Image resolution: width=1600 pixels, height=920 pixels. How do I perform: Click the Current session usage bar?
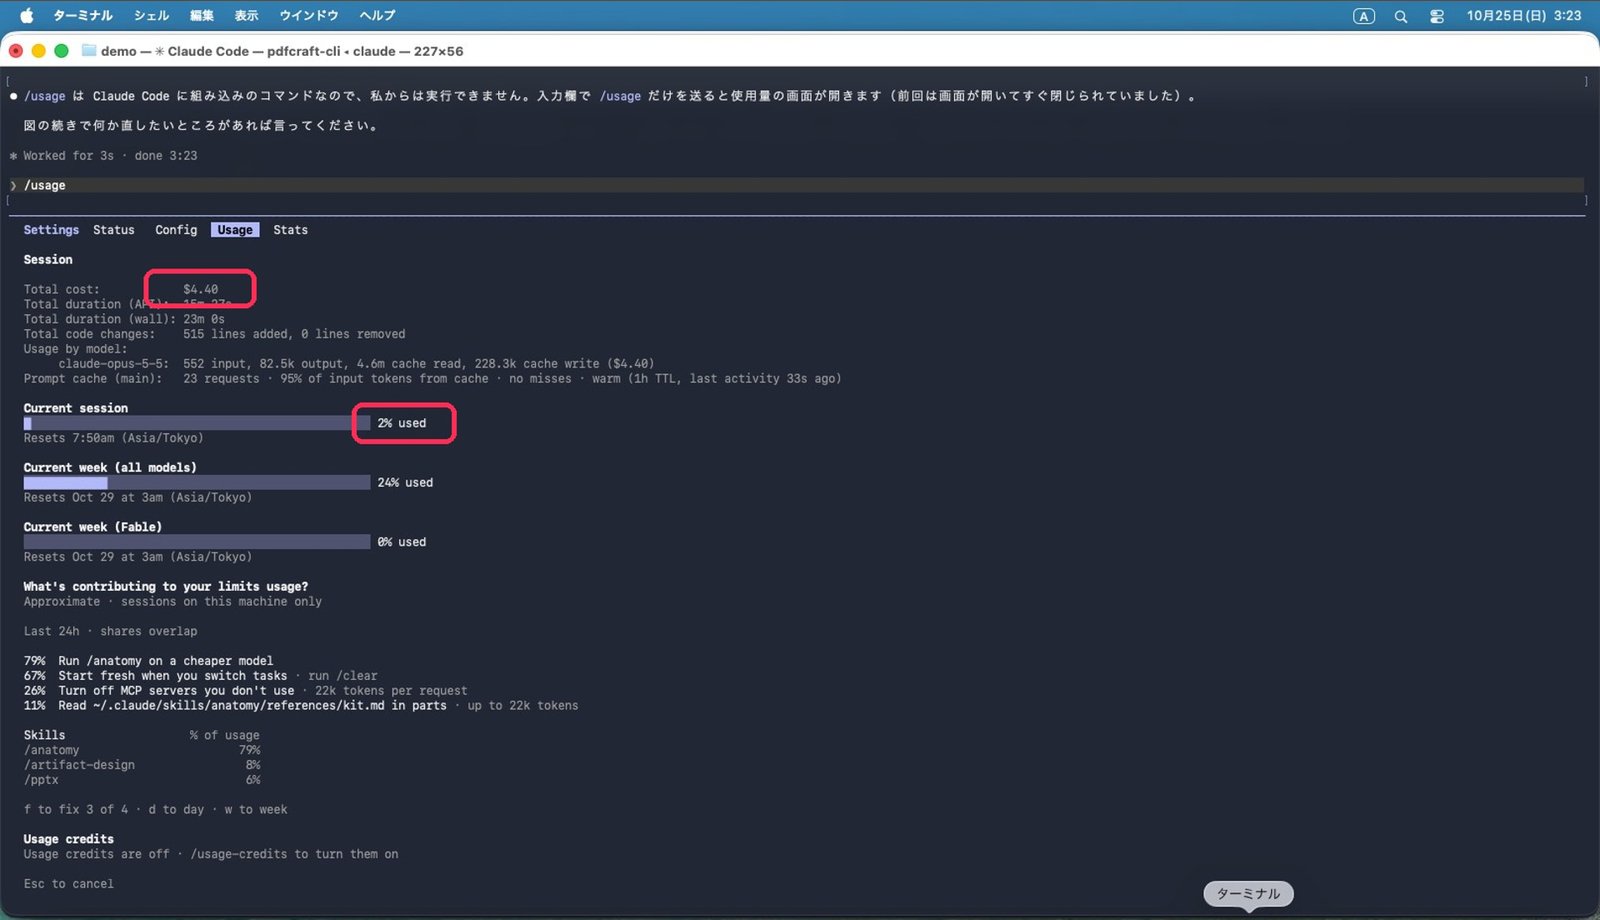point(197,423)
